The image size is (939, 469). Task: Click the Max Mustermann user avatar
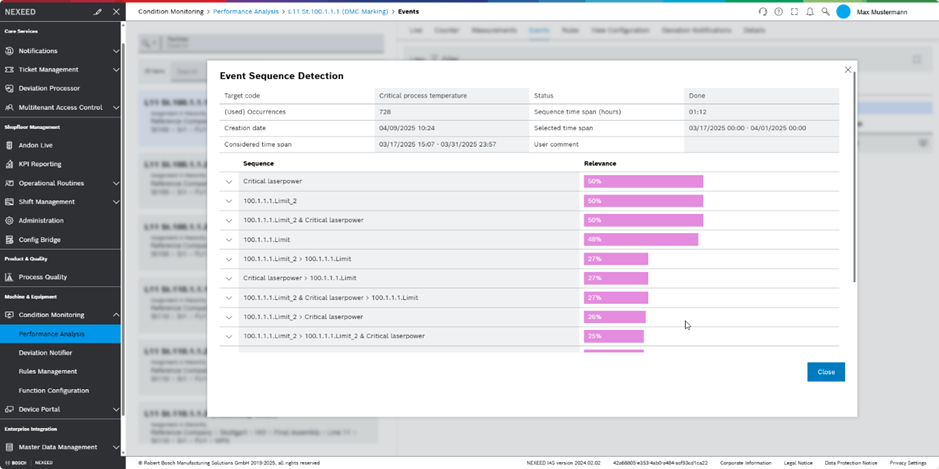(843, 12)
